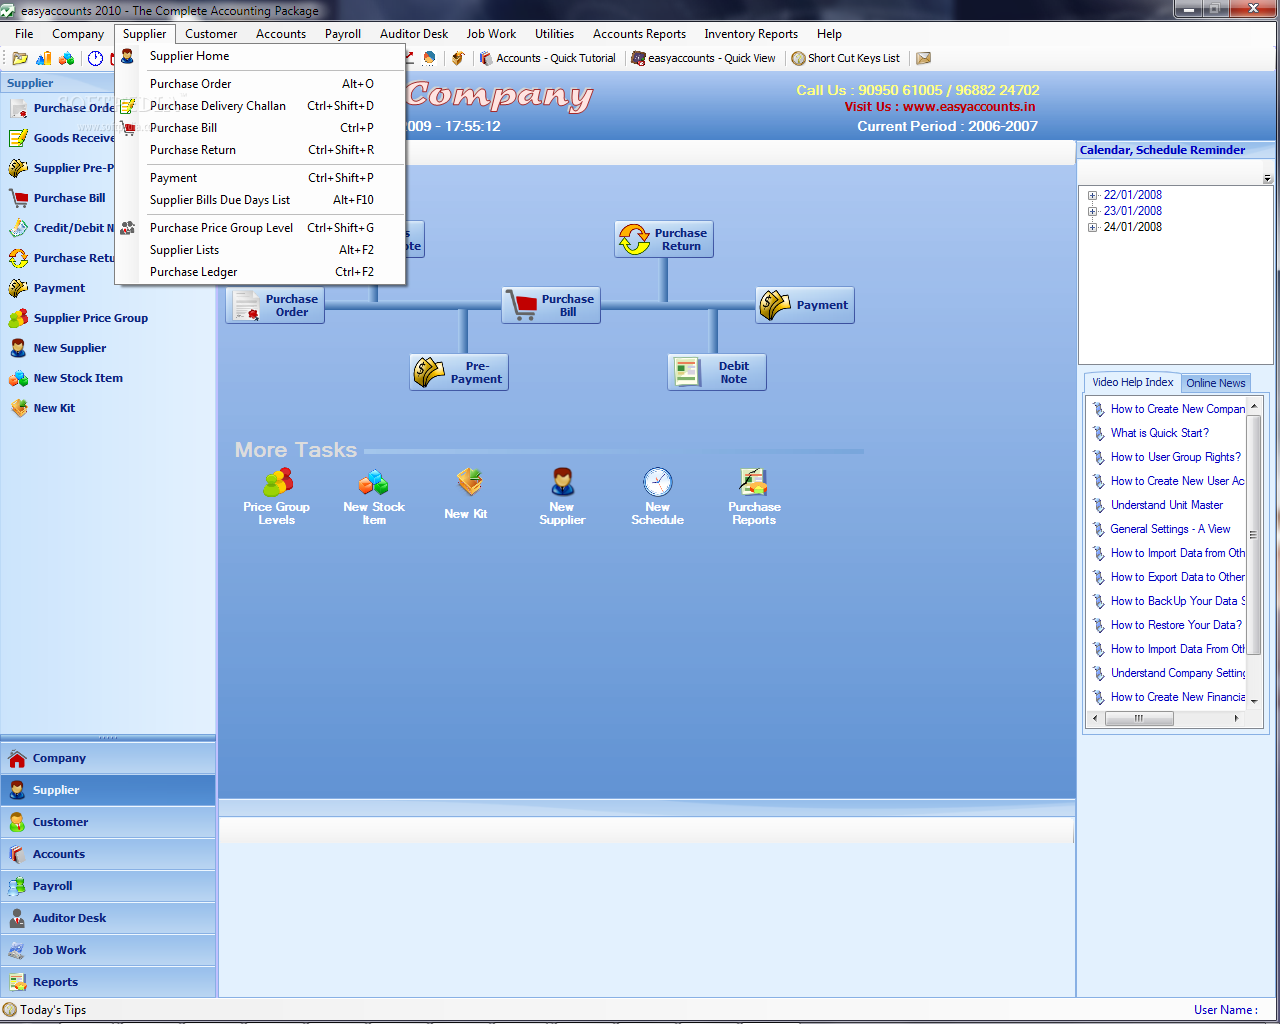Open Job Work module in navigation
Viewport: 1280px width, 1024px height.
tap(108, 950)
